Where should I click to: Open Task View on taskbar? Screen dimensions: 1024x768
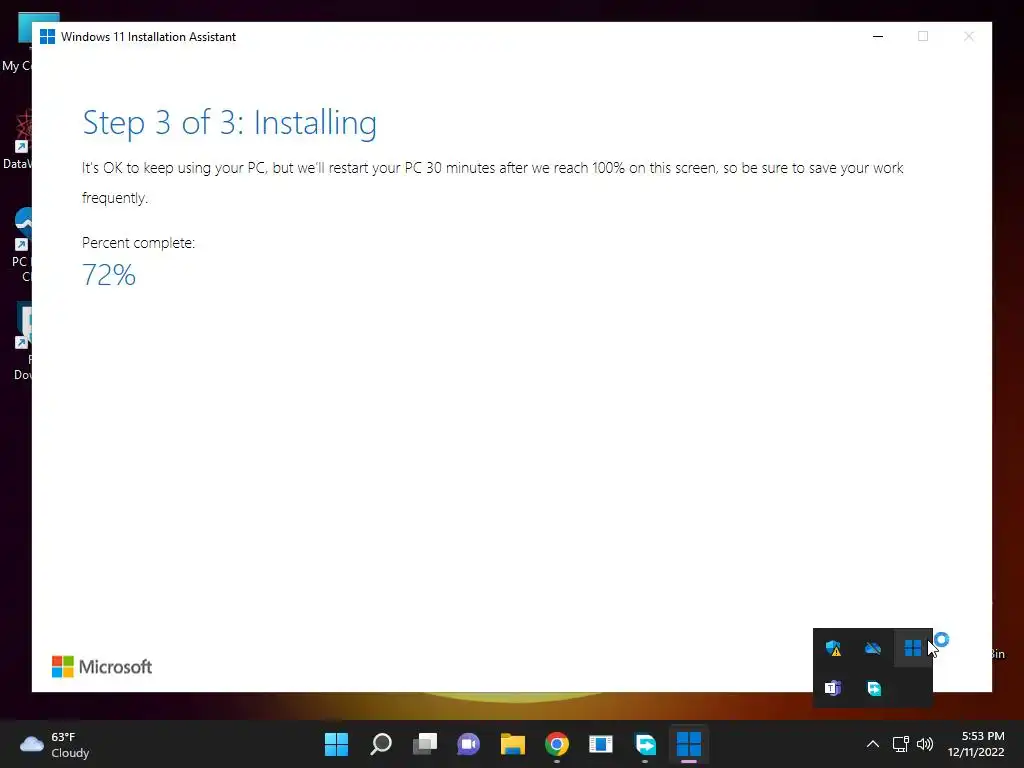(424, 744)
